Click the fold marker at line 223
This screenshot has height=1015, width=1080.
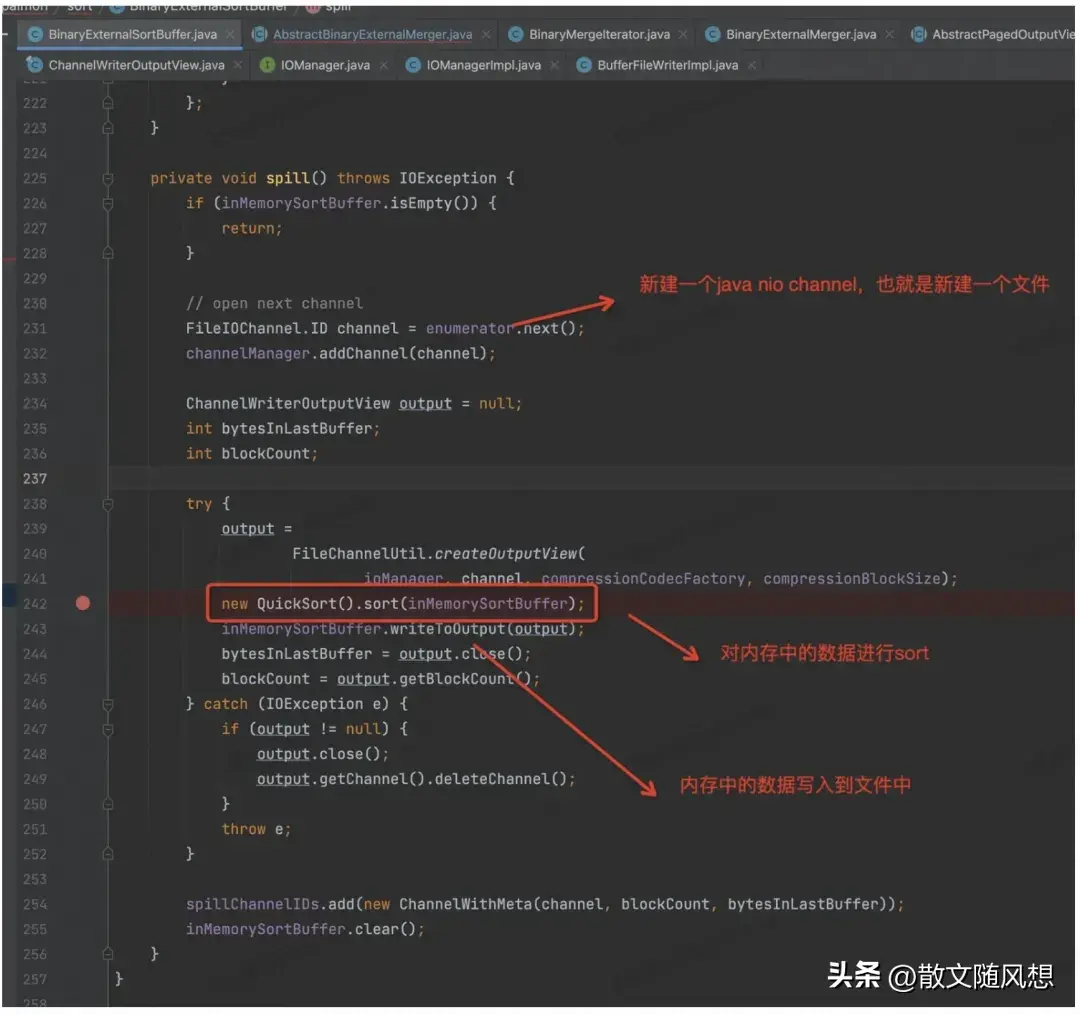(108, 128)
